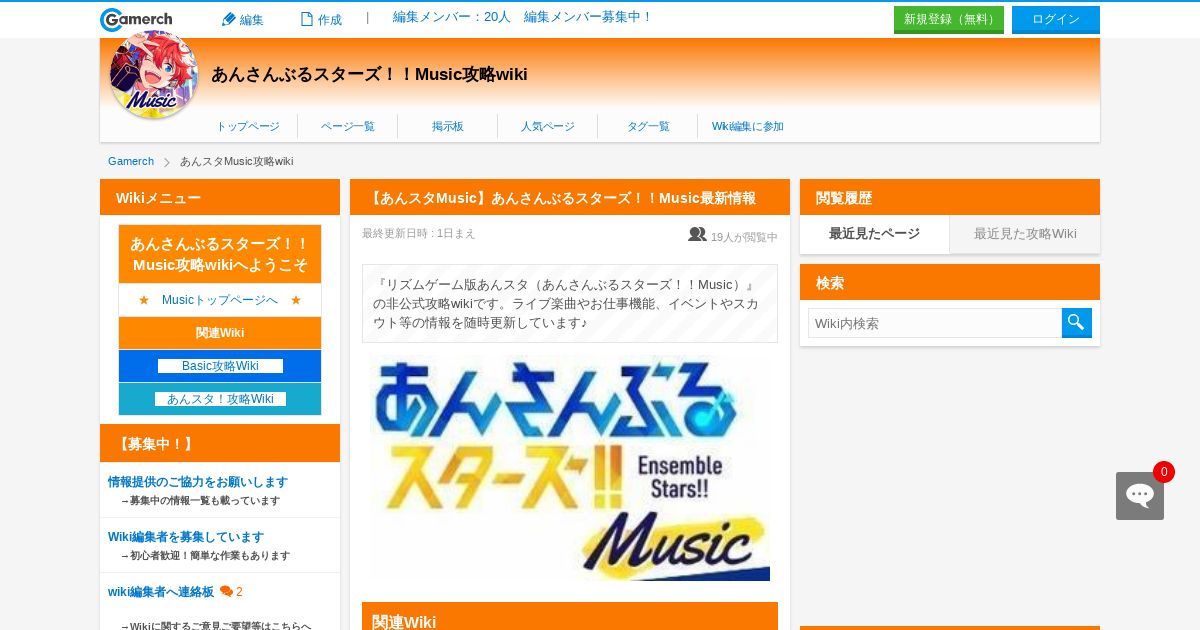The width and height of the screenshot is (1200, 630).
Task: Click the Ensemble Stars Music logo image
Action: coord(570,467)
